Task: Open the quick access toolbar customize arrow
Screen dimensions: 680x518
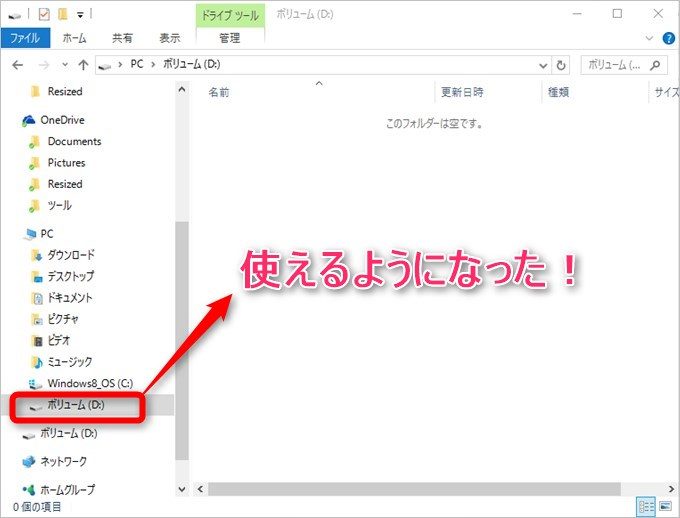Action: click(80, 15)
